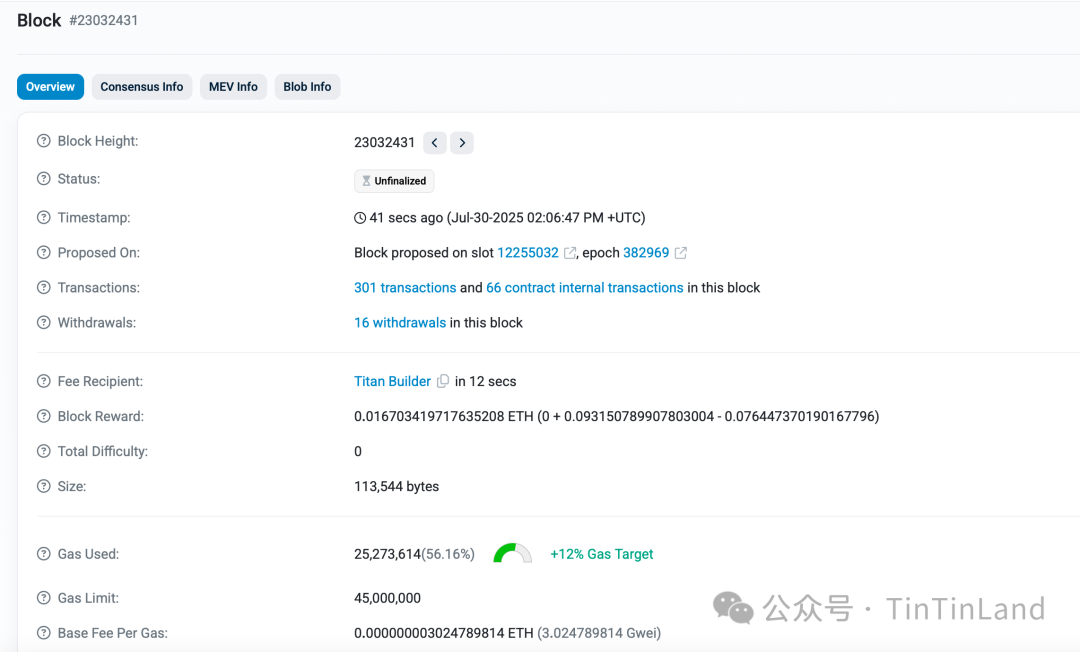
Task: Click the help icon beside Status
Action: click(43, 179)
